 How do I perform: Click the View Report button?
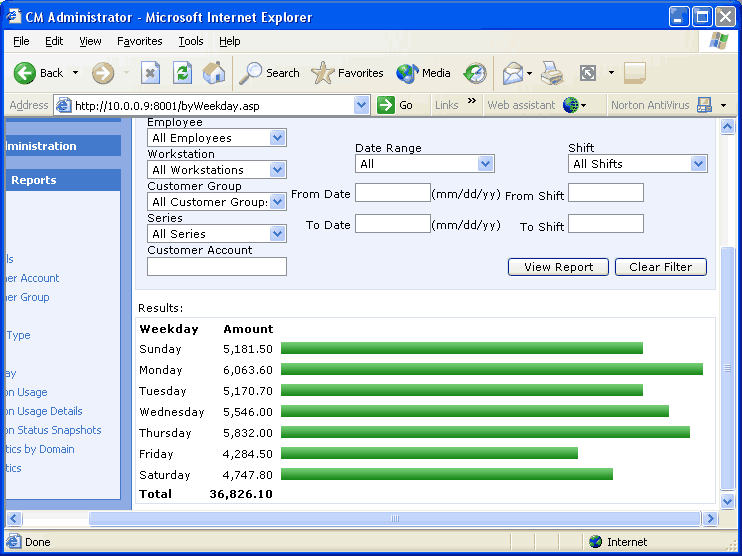[x=558, y=267]
